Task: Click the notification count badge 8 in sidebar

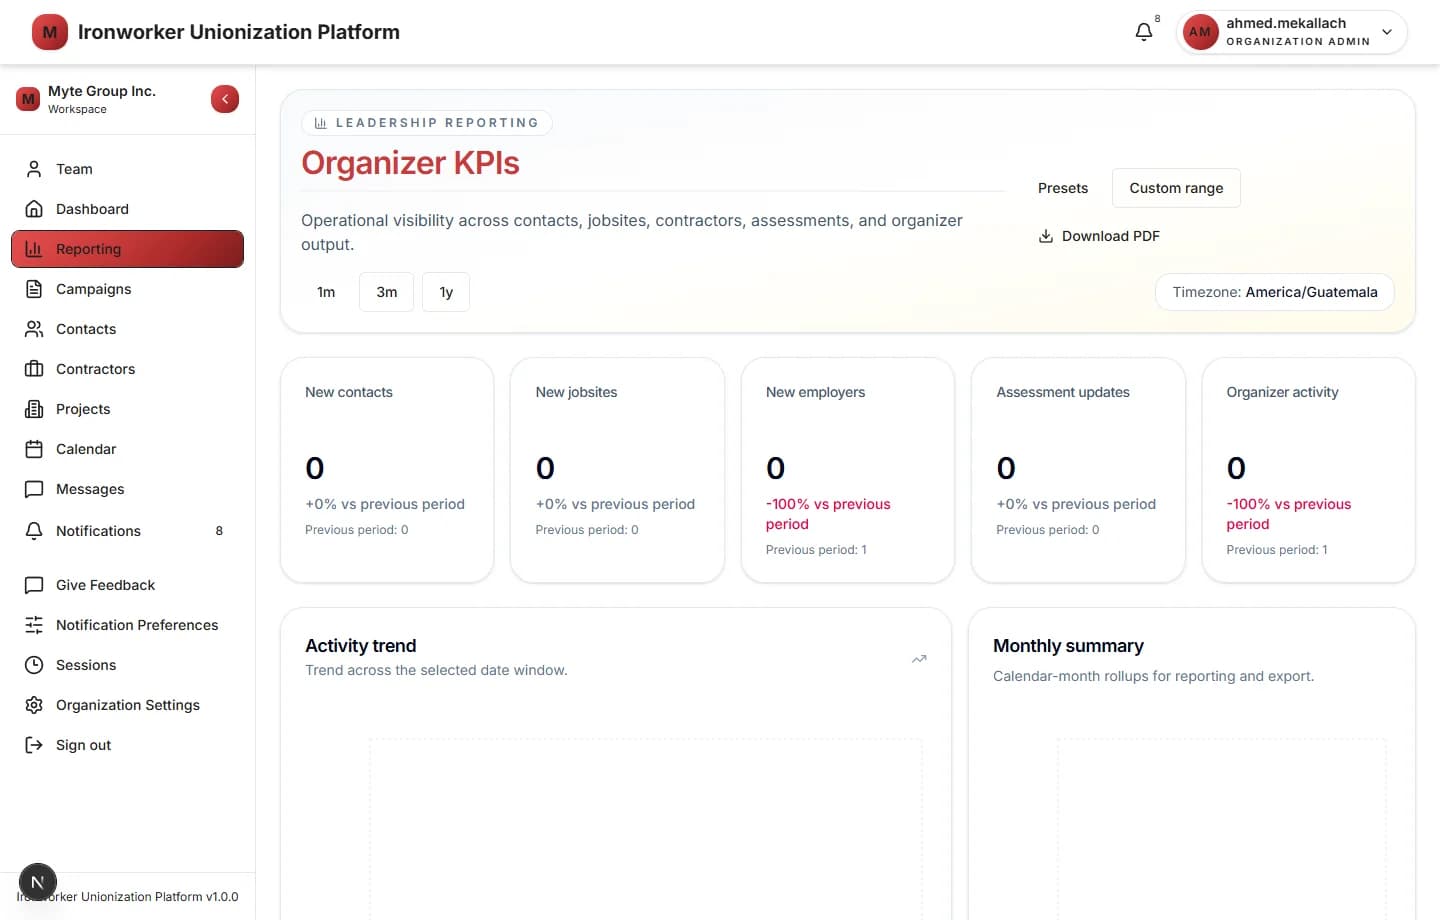Action: [x=219, y=531]
